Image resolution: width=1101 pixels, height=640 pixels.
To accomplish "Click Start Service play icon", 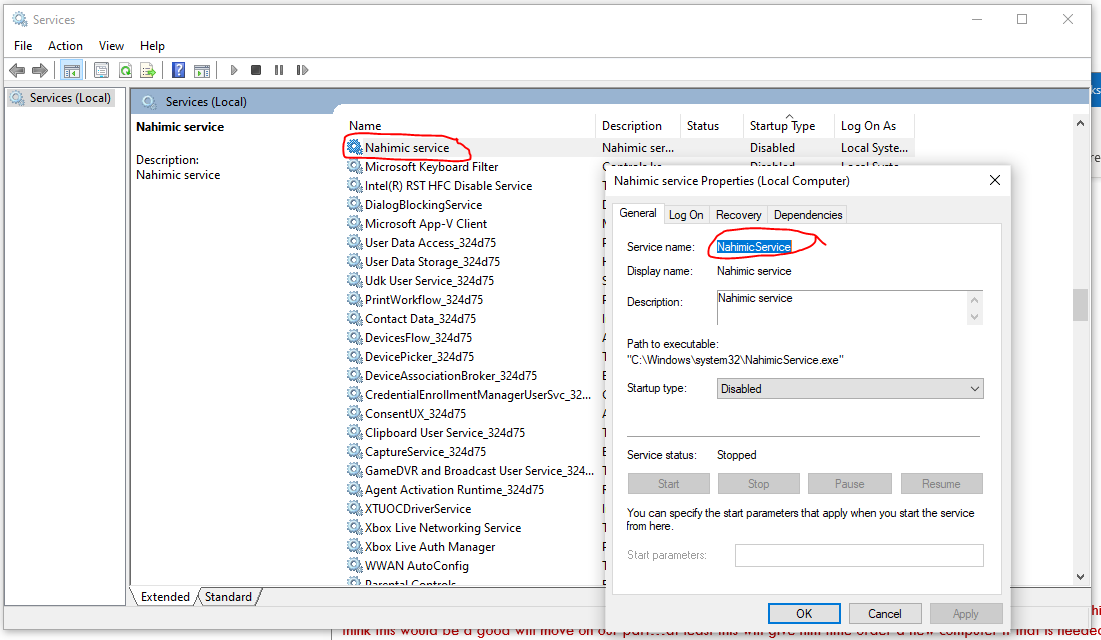I will (x=234, y=70).
